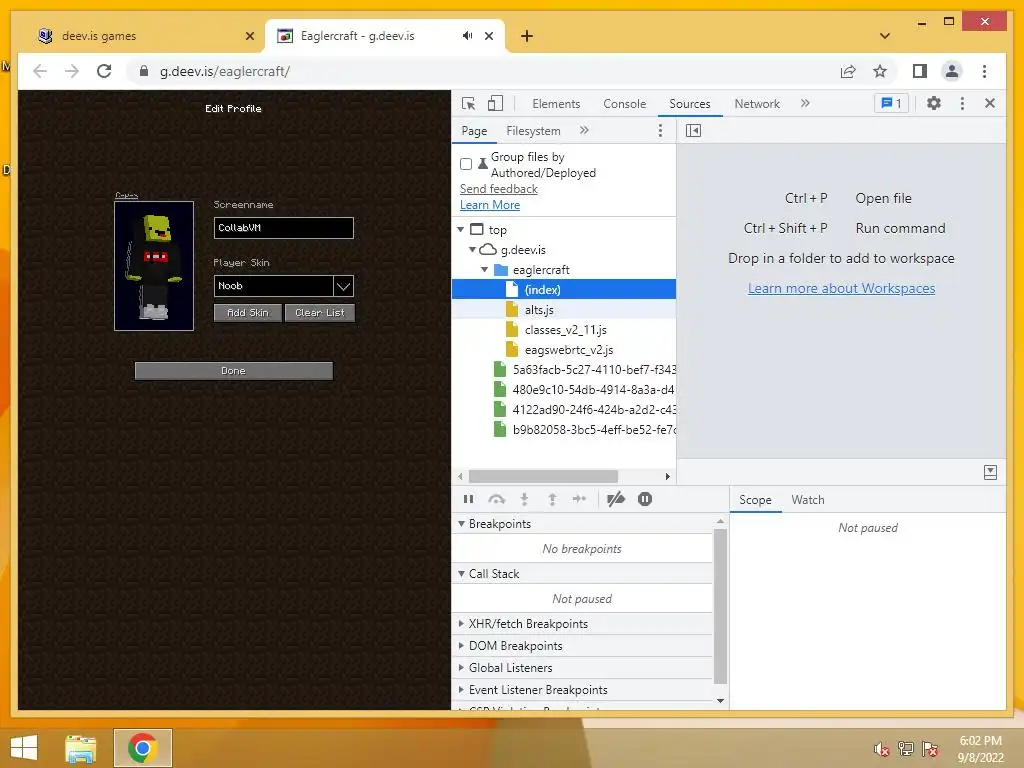Click the Send feedback link

pyautogui.click(x=498, y=189)
